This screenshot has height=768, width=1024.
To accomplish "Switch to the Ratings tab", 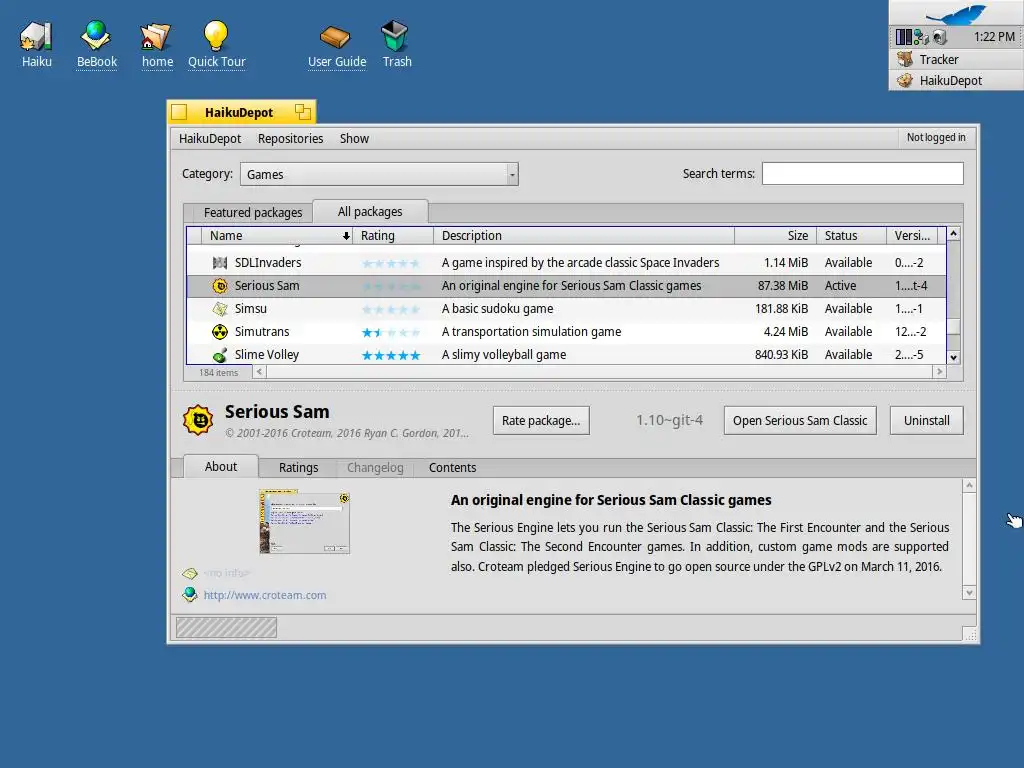I will pyautogui.click(x=298, y=468).
